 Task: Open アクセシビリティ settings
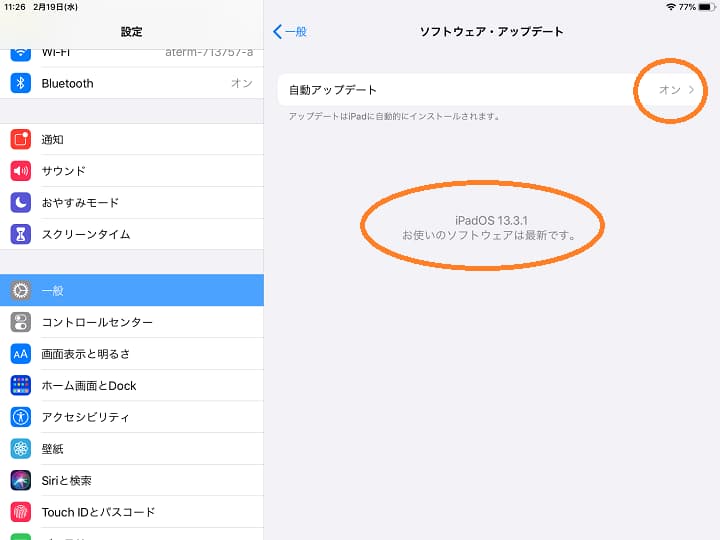click(132, 417)
